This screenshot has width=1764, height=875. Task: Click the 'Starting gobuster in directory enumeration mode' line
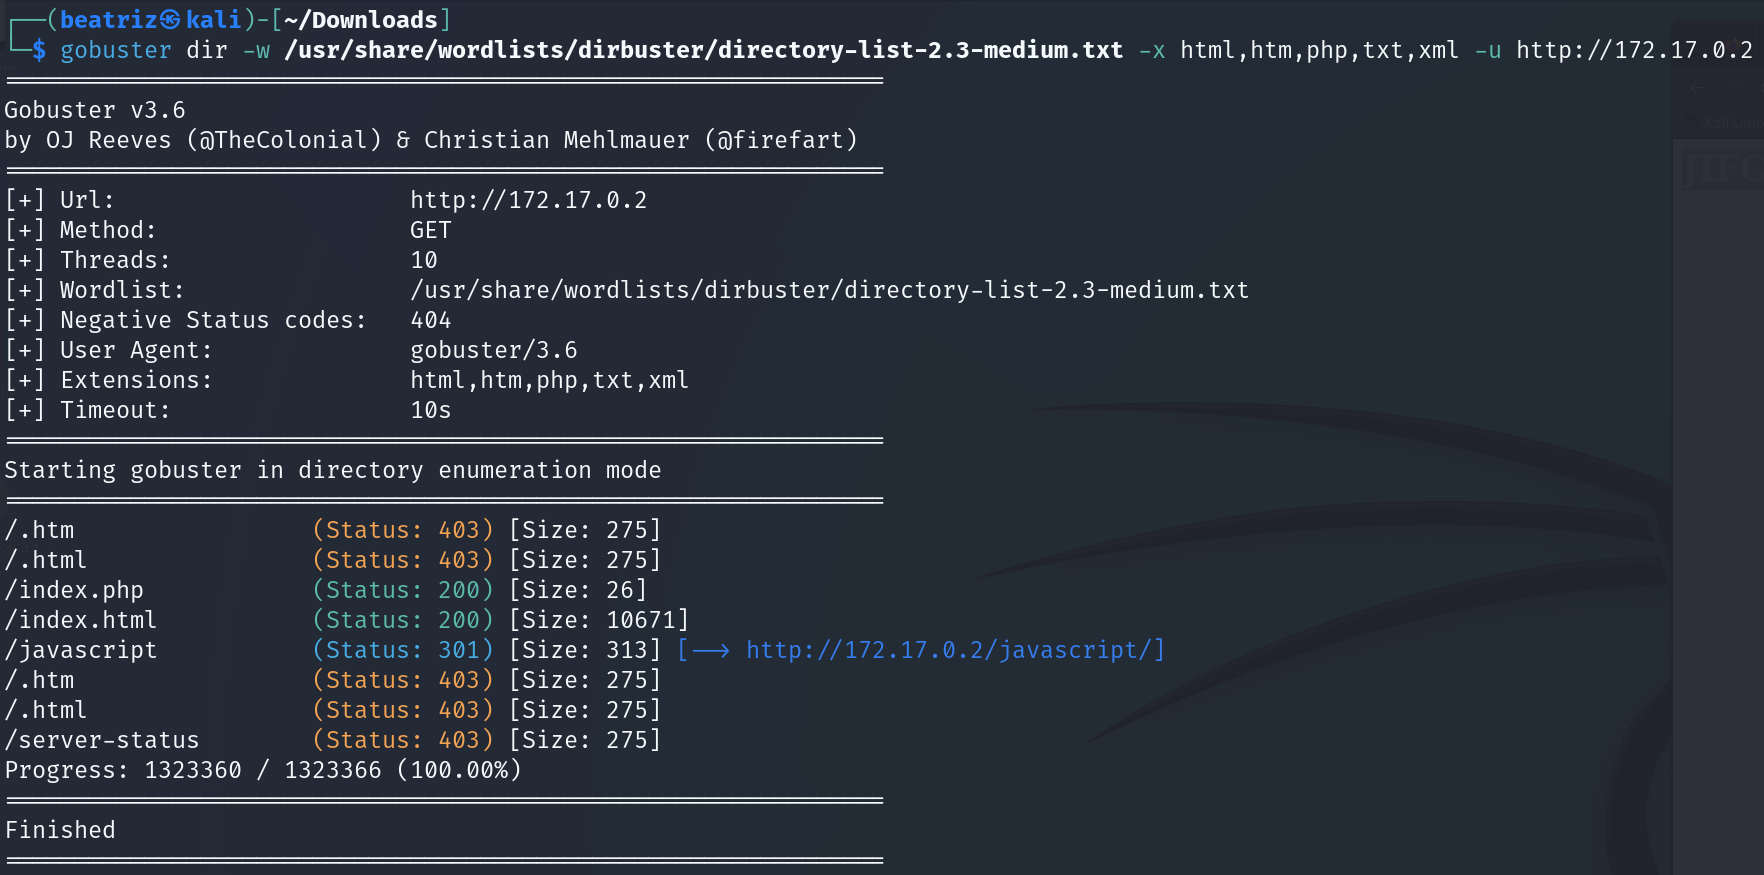click(x=333, y=470)
